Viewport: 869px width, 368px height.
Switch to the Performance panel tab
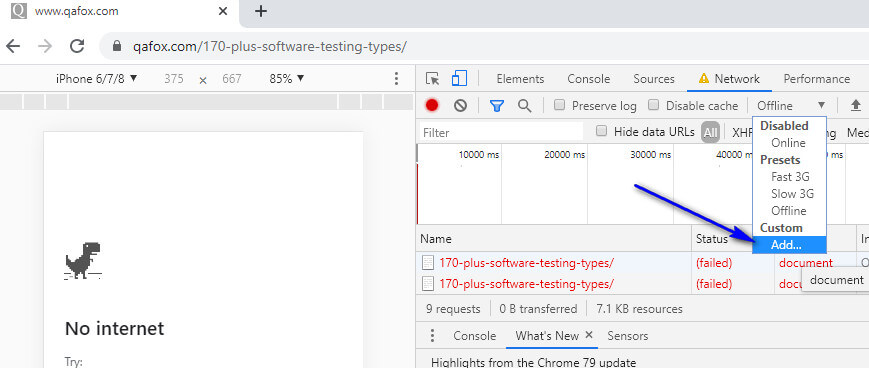pyautogui.click(x=816, y=79)
